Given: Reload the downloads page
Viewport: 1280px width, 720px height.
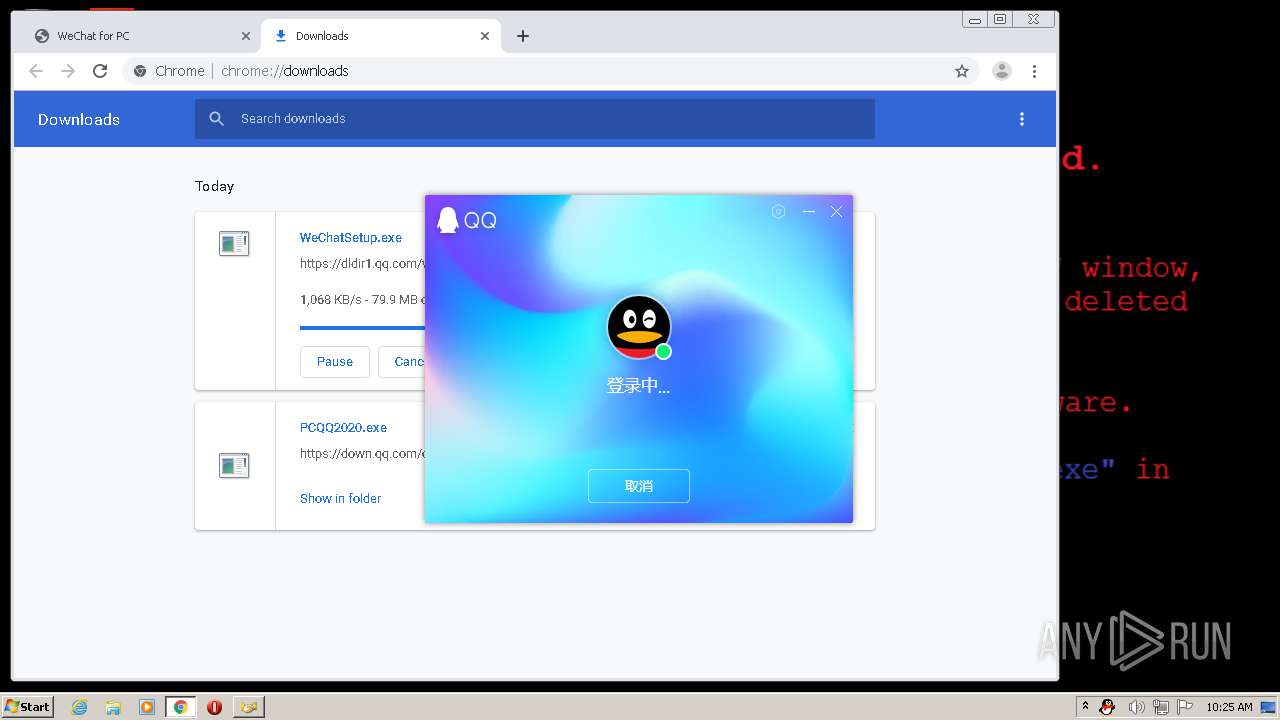Looking at the screenshot, I should tap(100, 71).
